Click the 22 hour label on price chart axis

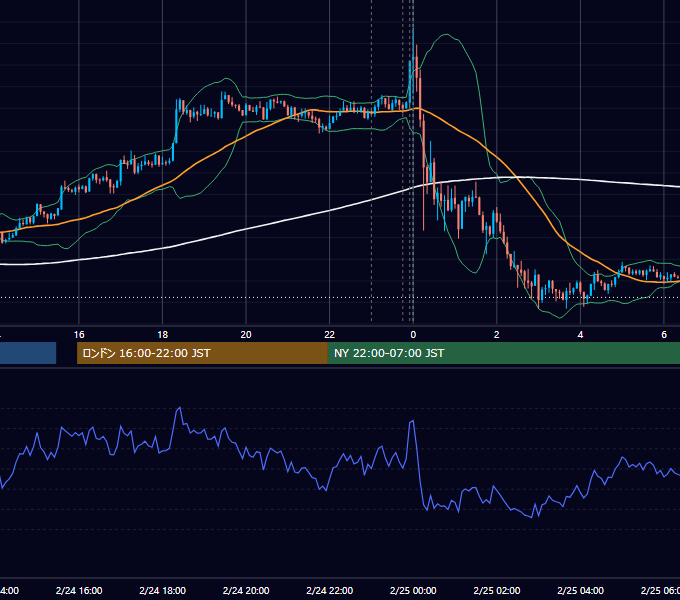[x=330, y=335]
